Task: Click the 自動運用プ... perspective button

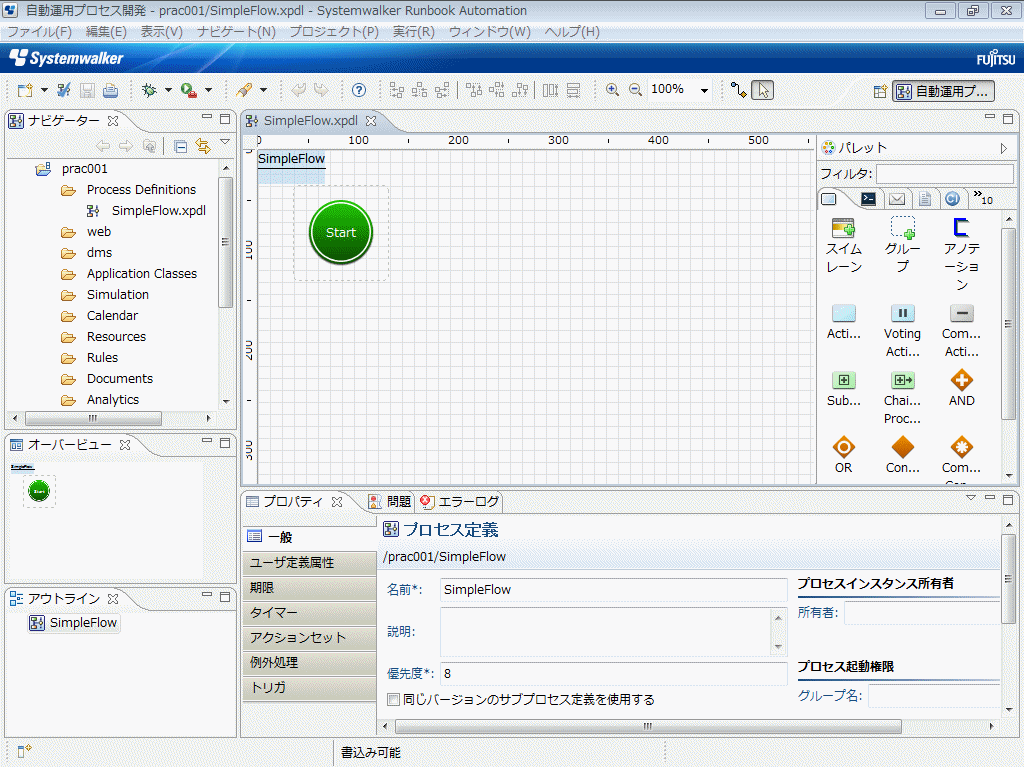Action: click(944, 91)
